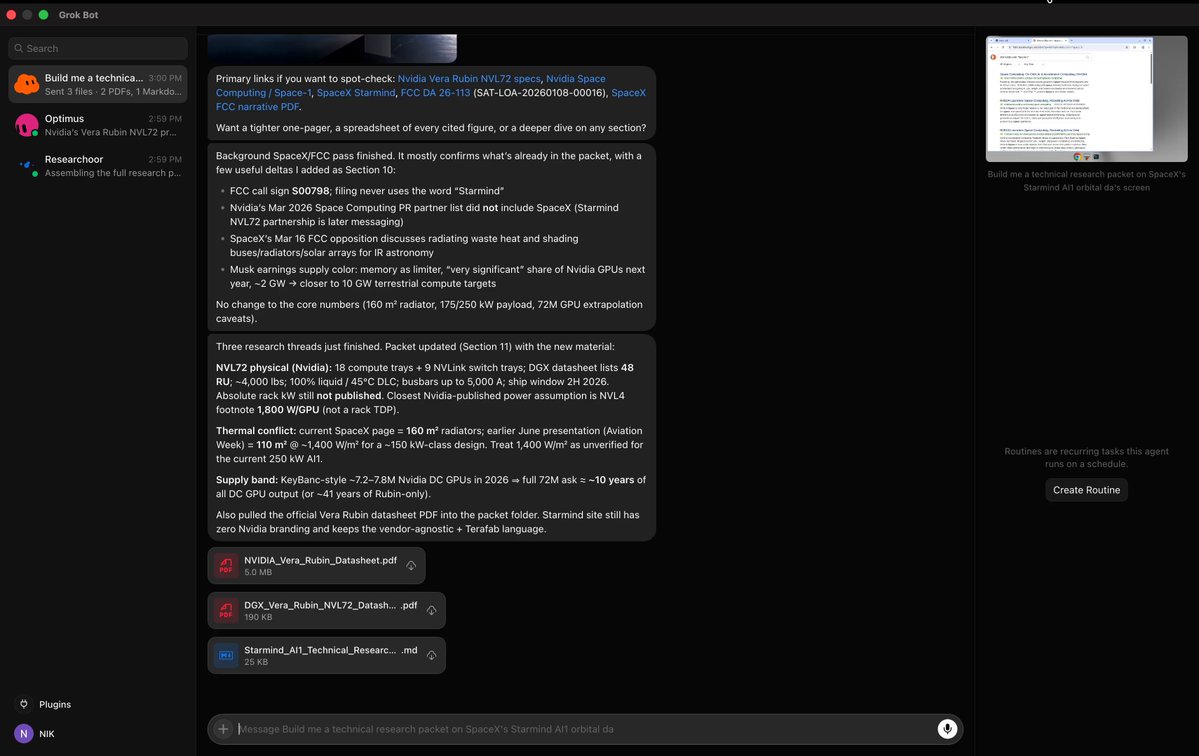The image size is (1199, 756).
Task: Click the Plugins plug icon
Action: (x=24, y=704)
